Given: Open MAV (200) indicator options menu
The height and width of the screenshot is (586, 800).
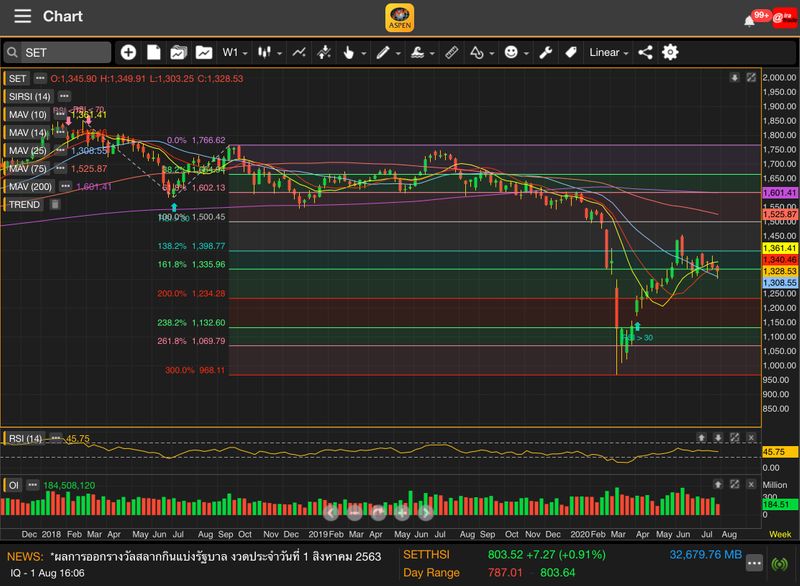Looking at the screenshot, I should pos(66,186).
